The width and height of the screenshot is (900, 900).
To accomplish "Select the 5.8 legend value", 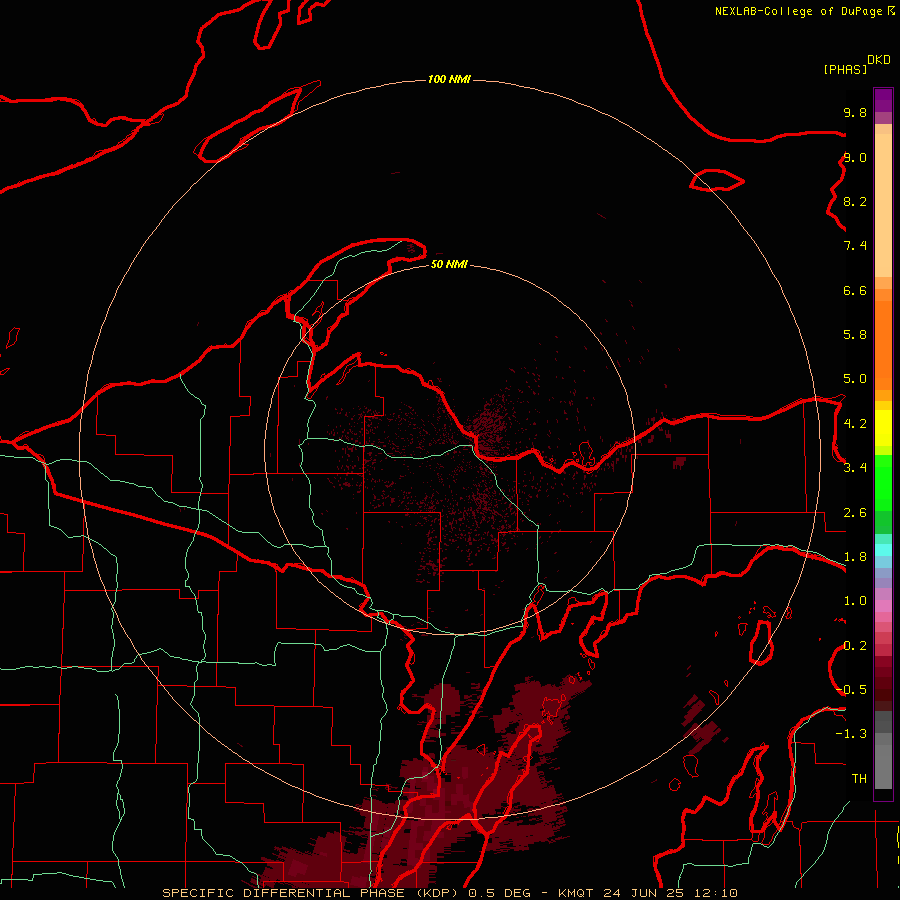I will (x=855, y=335).
